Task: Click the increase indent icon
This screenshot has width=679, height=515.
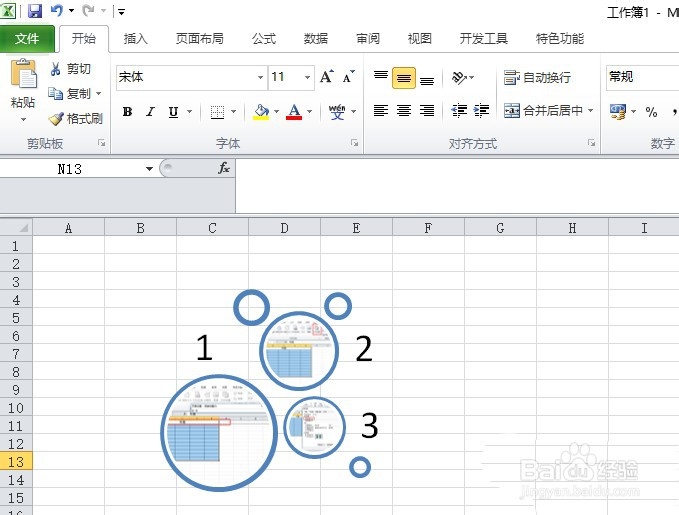Action: click(x=482, y=111)
